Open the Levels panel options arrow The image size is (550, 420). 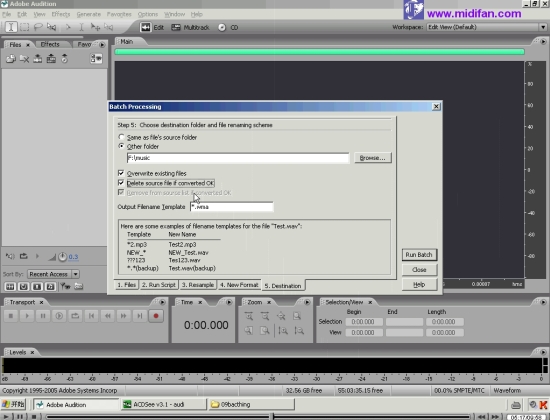[543, 352]
